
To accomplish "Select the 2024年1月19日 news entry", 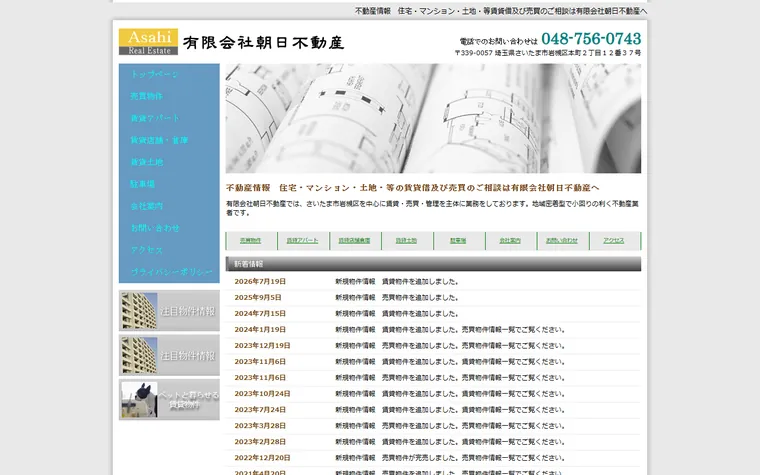I will coord(433,330).
